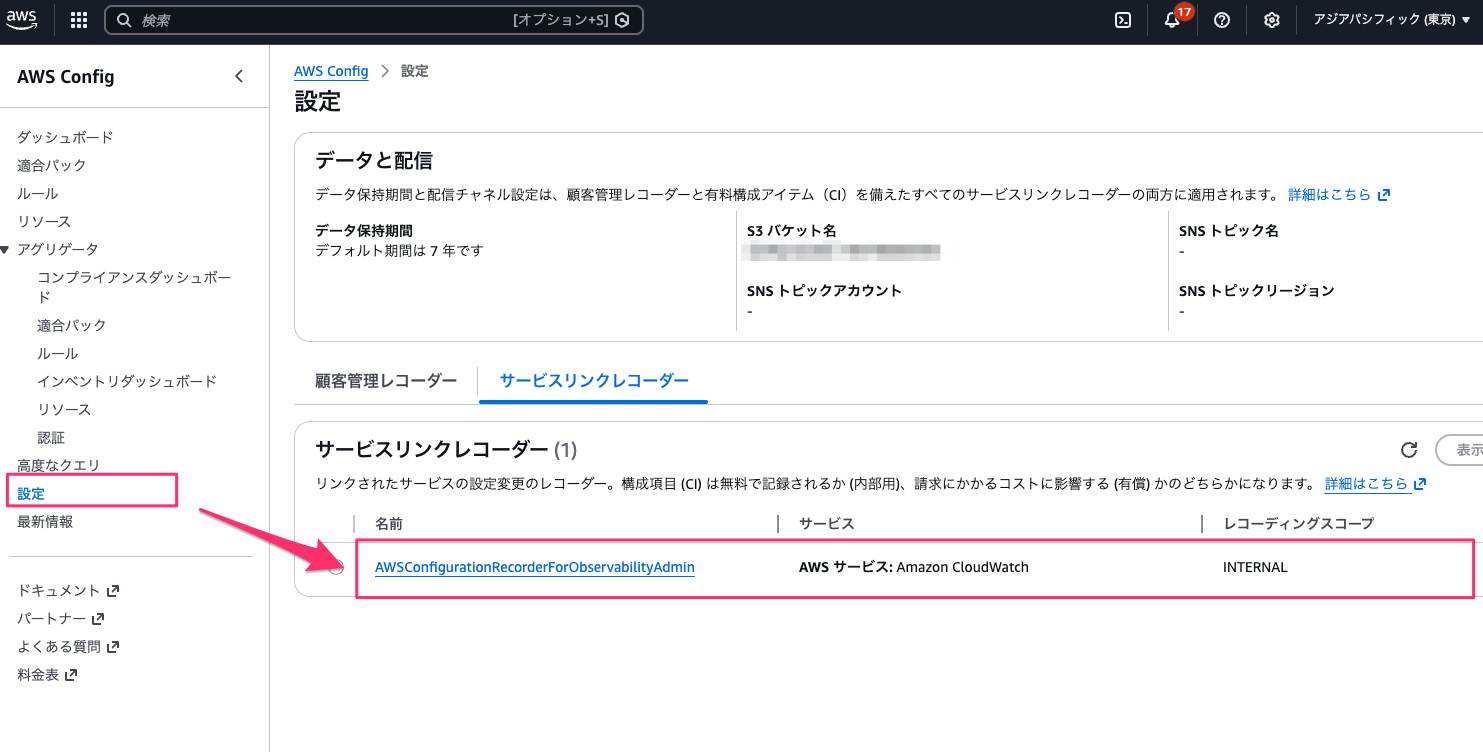Open the AWS Config breadcrumb link
Image resolution: width=1483 pixels, height=752 pixels.
tap(331, 70)
